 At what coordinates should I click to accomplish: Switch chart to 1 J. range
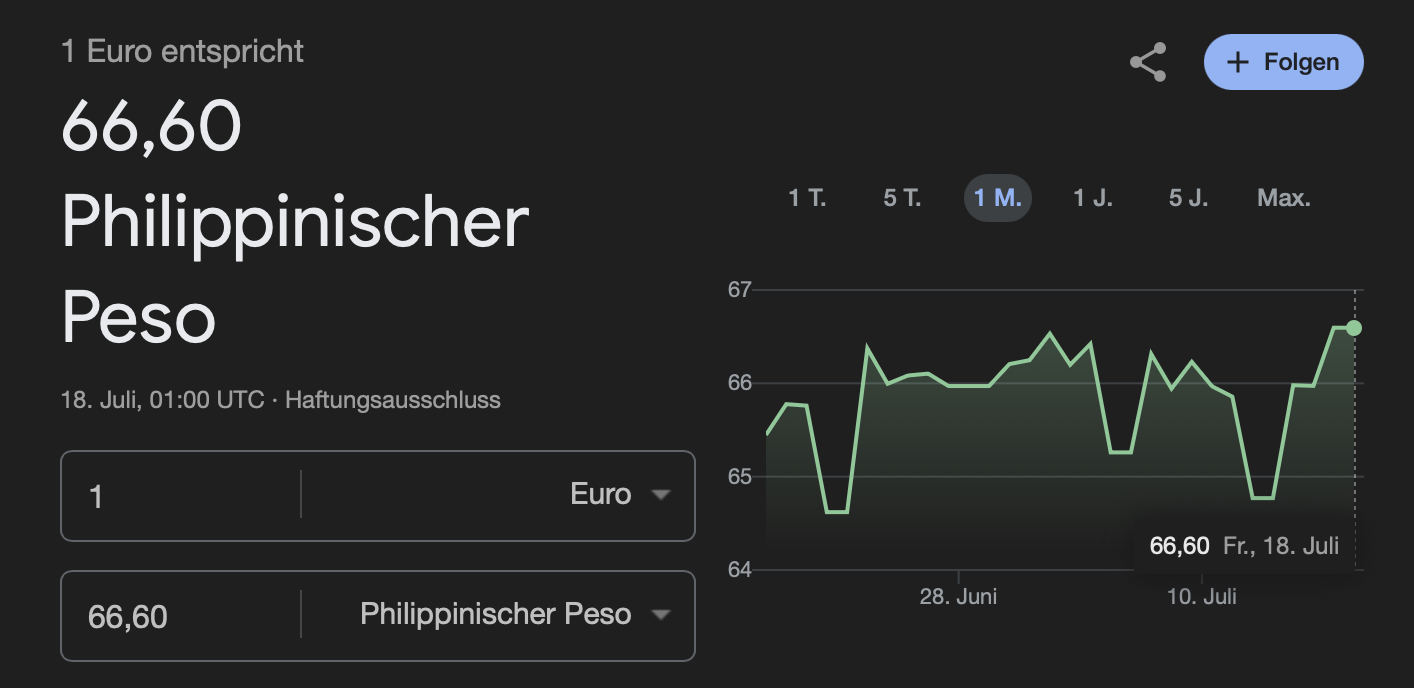[1093, 198]
